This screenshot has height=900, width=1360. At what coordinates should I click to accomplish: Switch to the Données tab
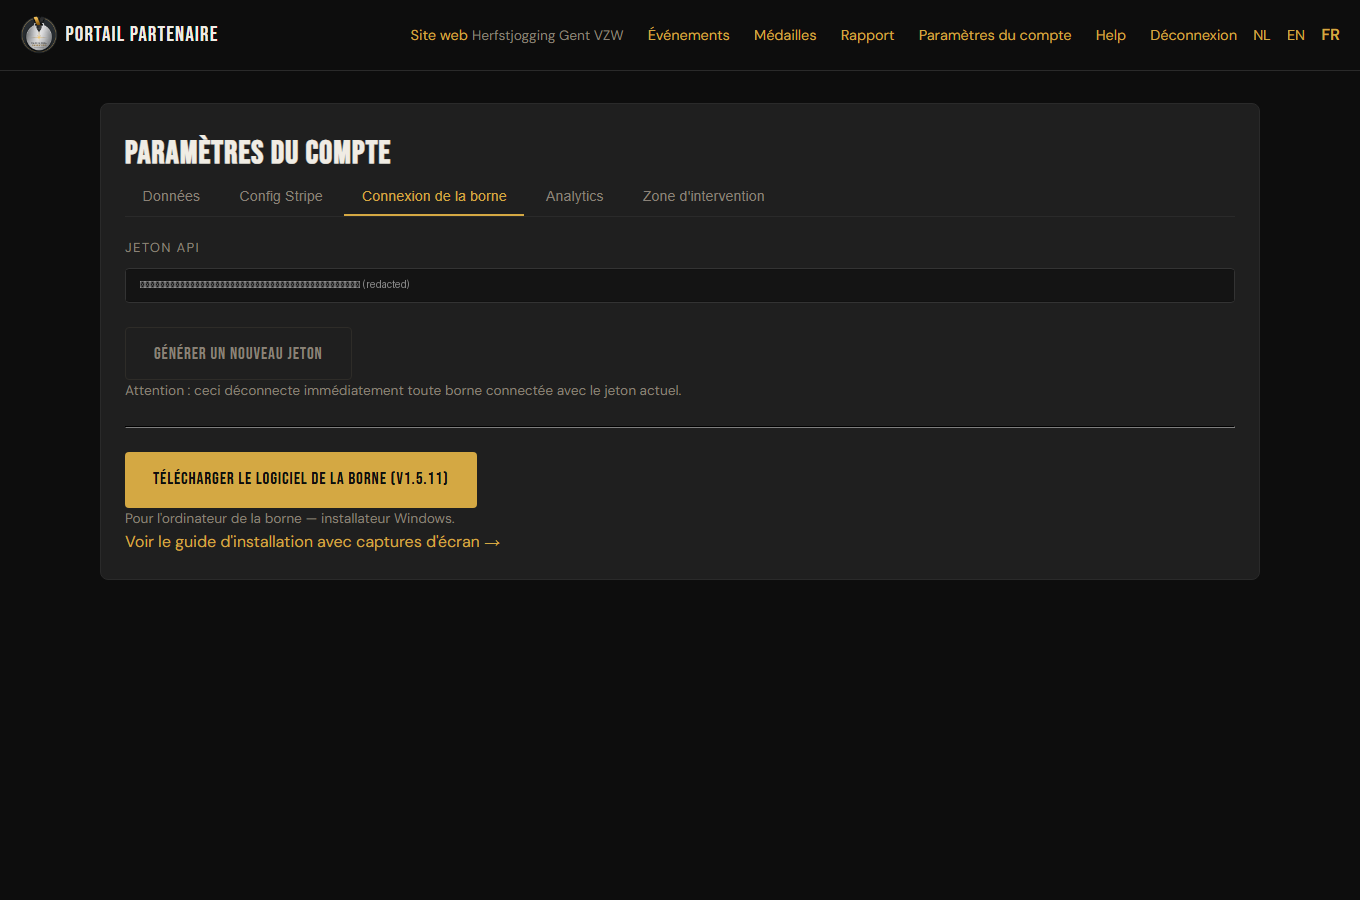pos(171,196)
